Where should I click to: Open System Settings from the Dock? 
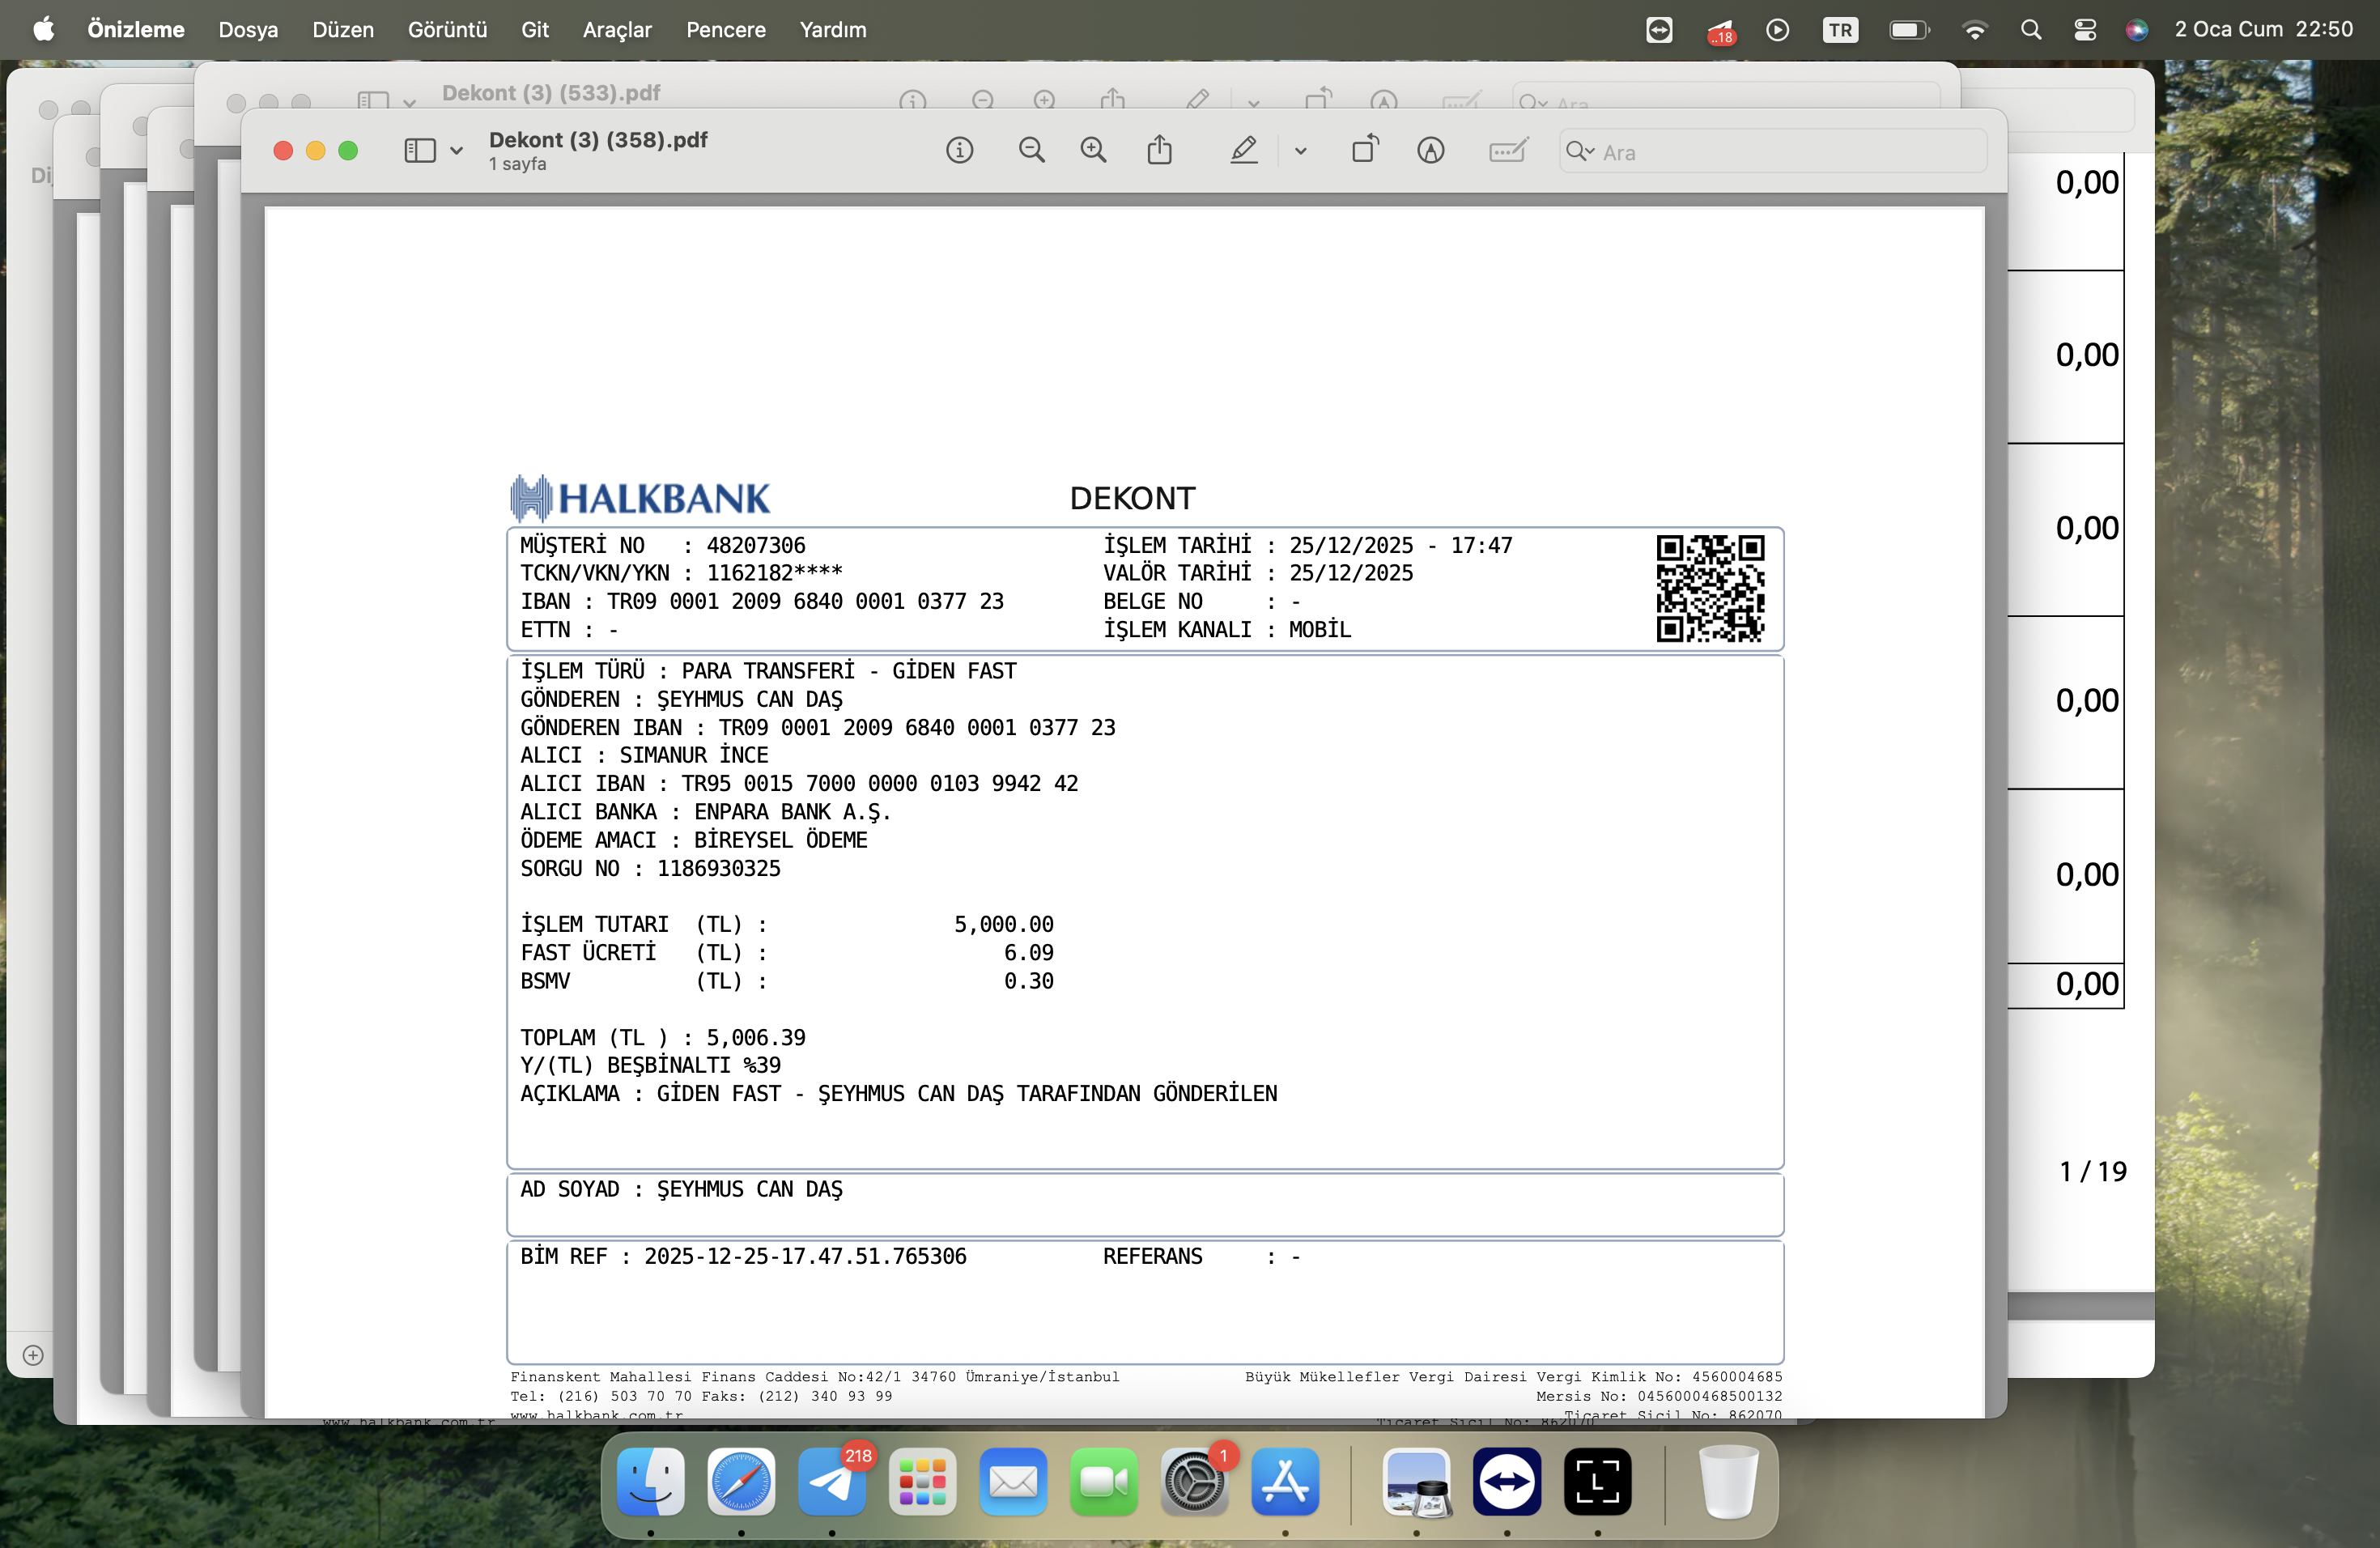pos(1194,1481)
